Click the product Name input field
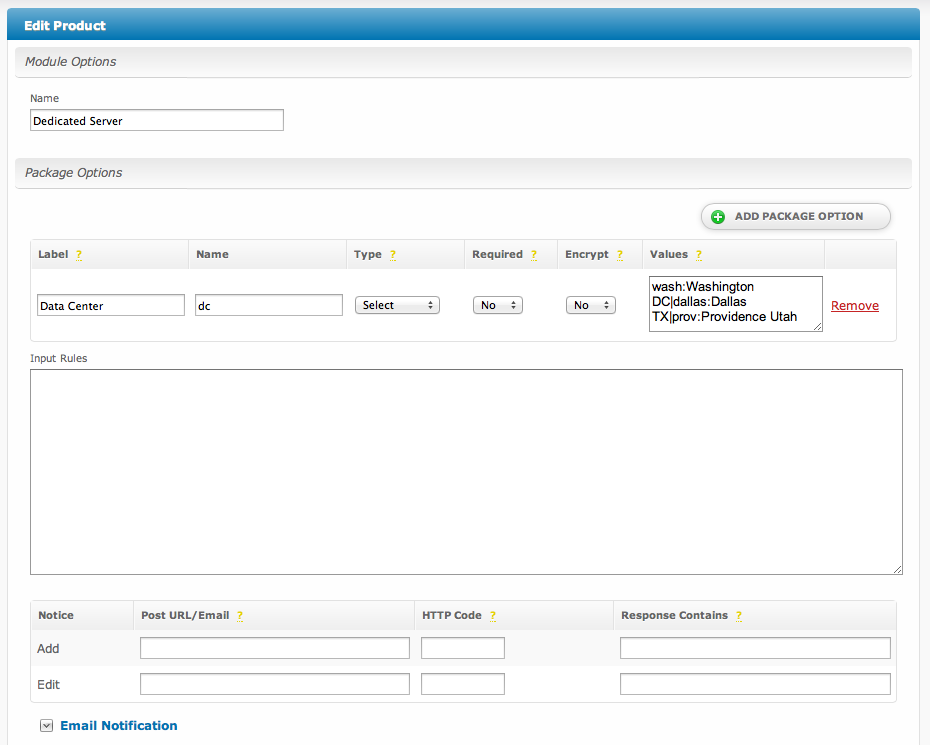 (157, 121)
